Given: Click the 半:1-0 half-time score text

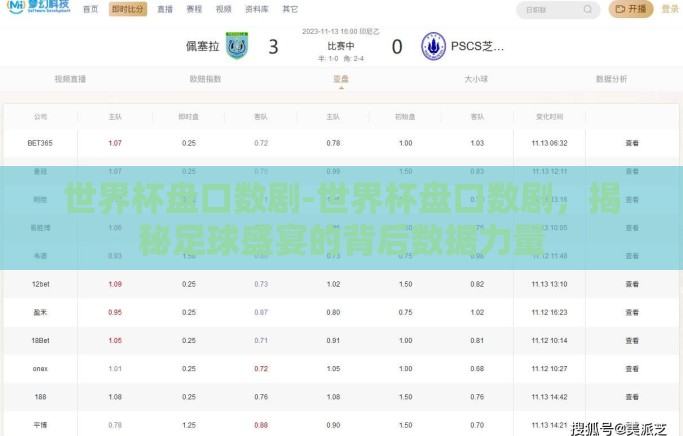Looking at the screenshot, I should click(x=328, y=58).
